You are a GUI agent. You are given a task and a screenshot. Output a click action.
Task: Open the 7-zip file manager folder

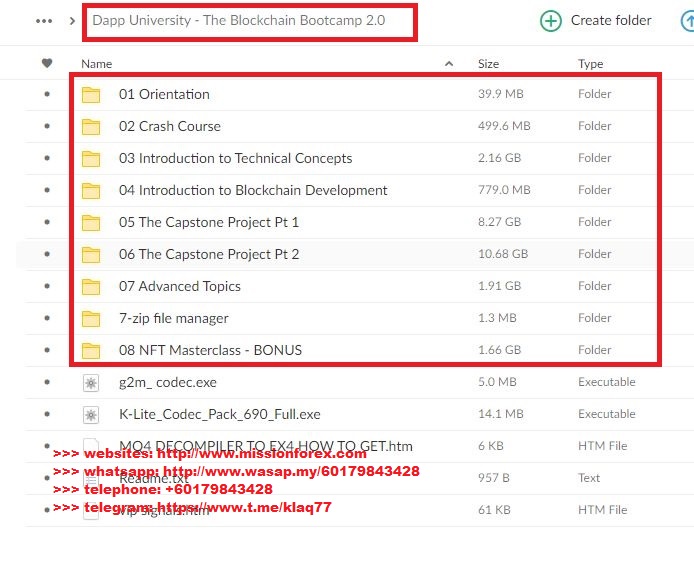(174, 318)
